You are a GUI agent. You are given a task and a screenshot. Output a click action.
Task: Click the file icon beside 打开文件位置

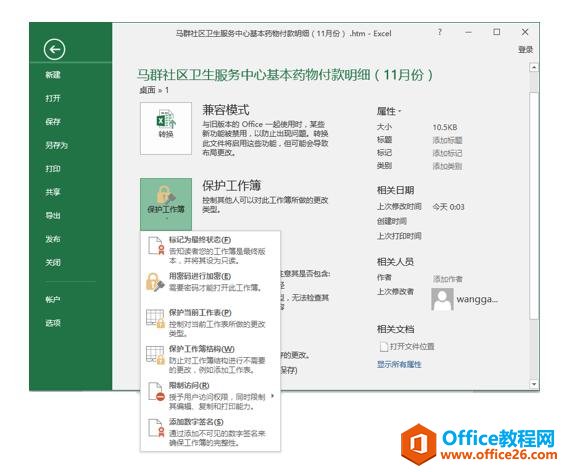click(383, 347)
